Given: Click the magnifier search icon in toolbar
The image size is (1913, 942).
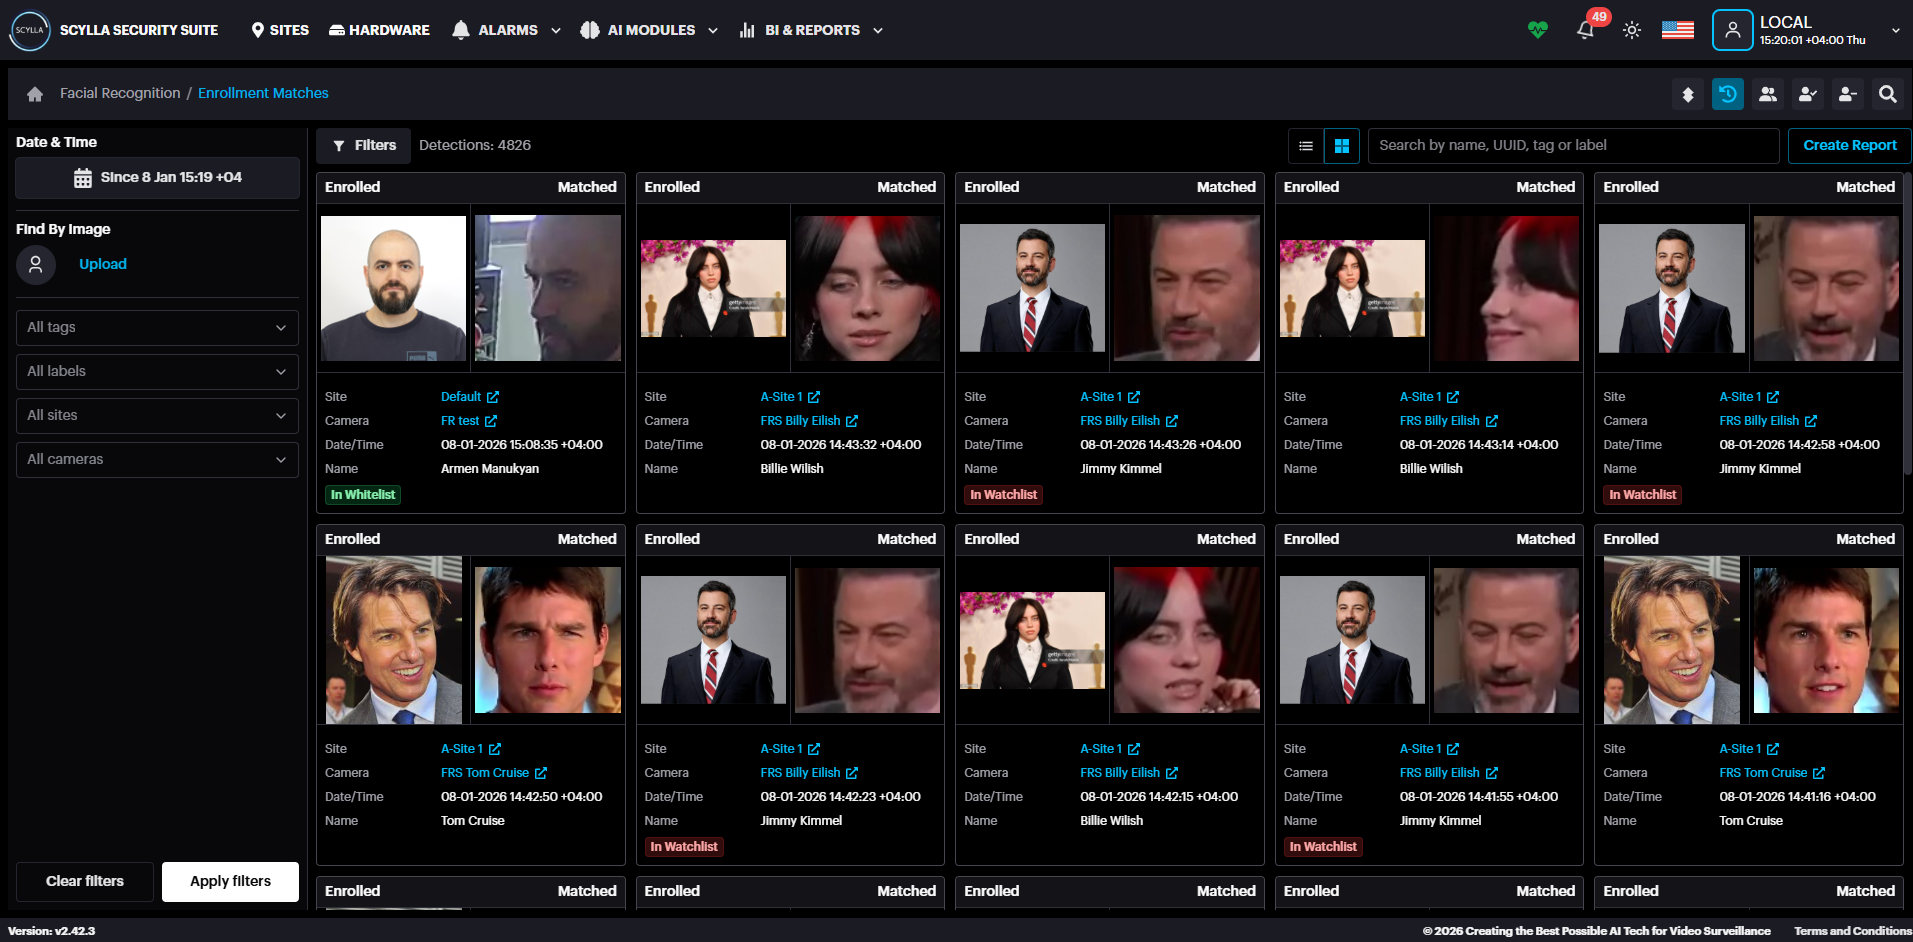Looking at the screenshot, I should (1887, 94).
